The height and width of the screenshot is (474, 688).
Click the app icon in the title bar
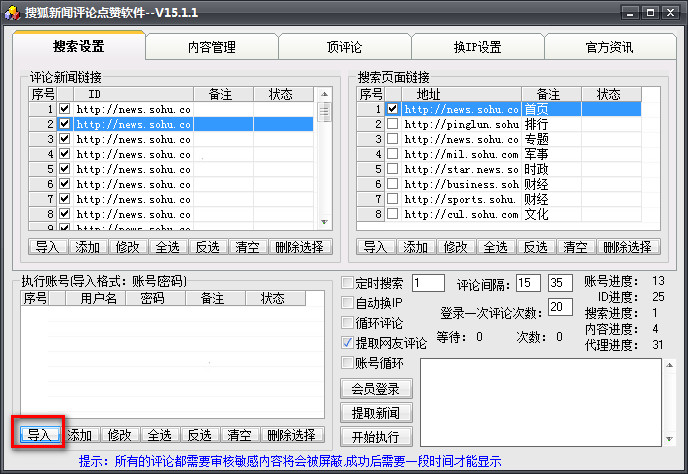12,12
